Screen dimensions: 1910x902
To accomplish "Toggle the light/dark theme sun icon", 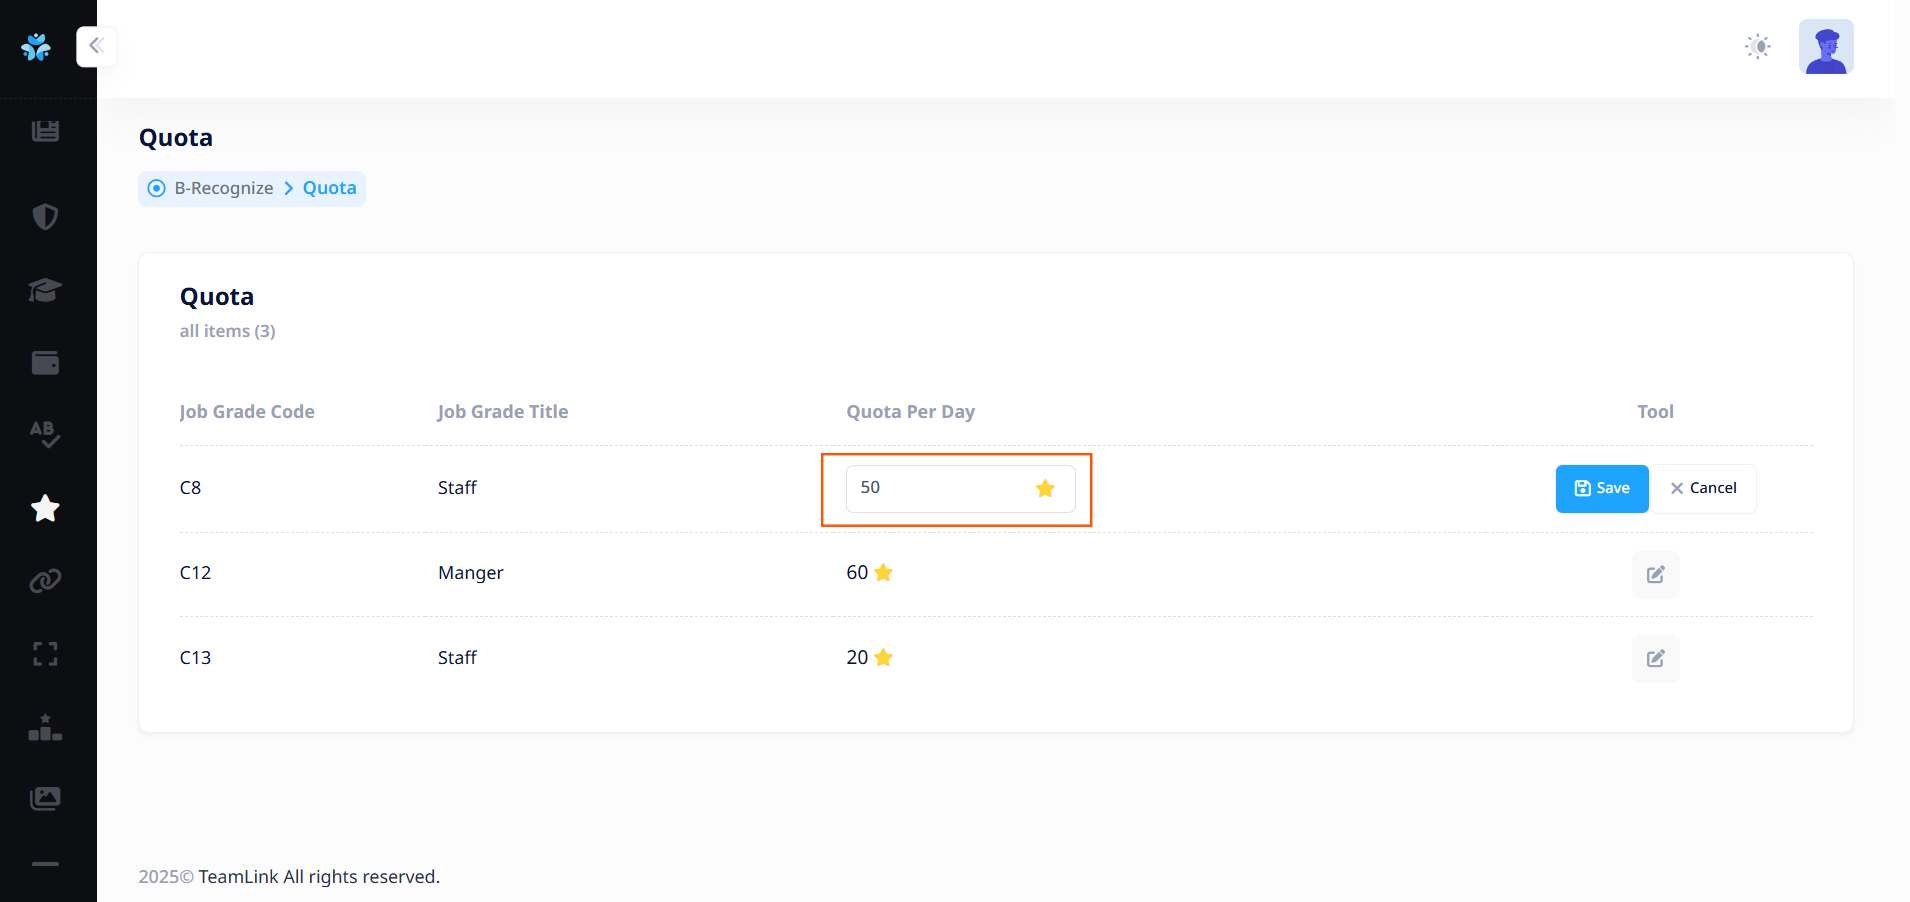I will [1757, 47].
